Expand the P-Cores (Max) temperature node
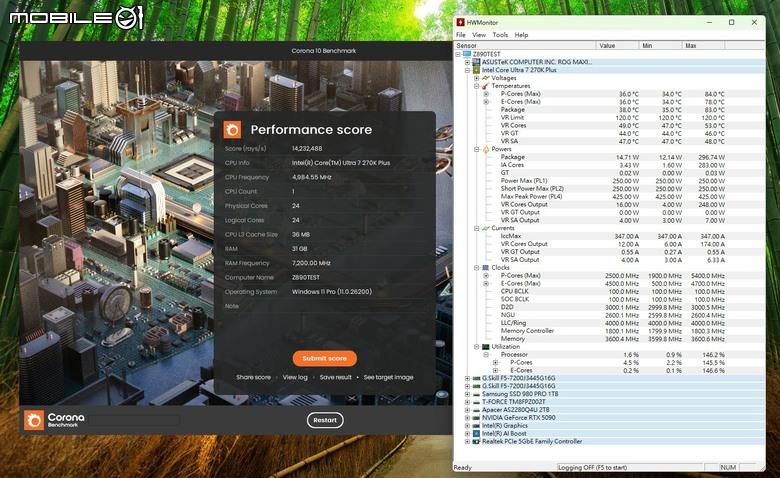780x478 pixels. coord(486,94)
